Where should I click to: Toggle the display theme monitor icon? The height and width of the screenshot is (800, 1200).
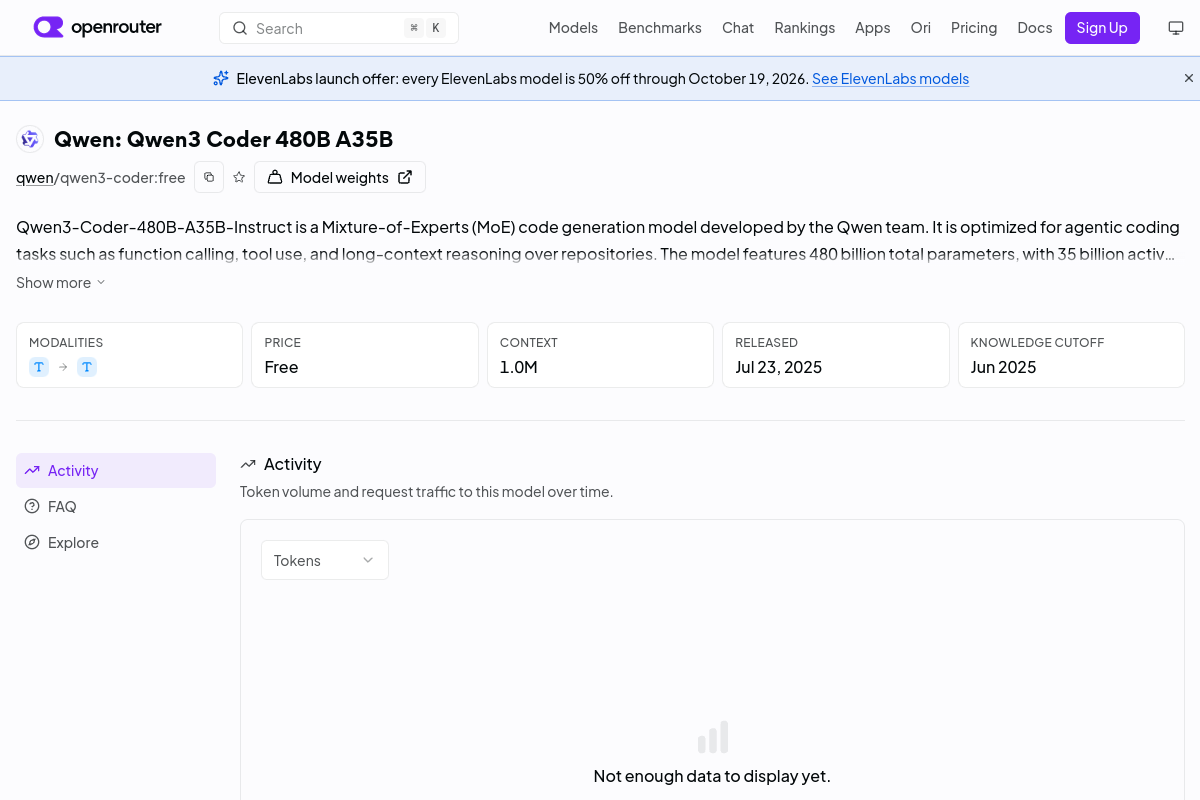[x=1176, y=28]
